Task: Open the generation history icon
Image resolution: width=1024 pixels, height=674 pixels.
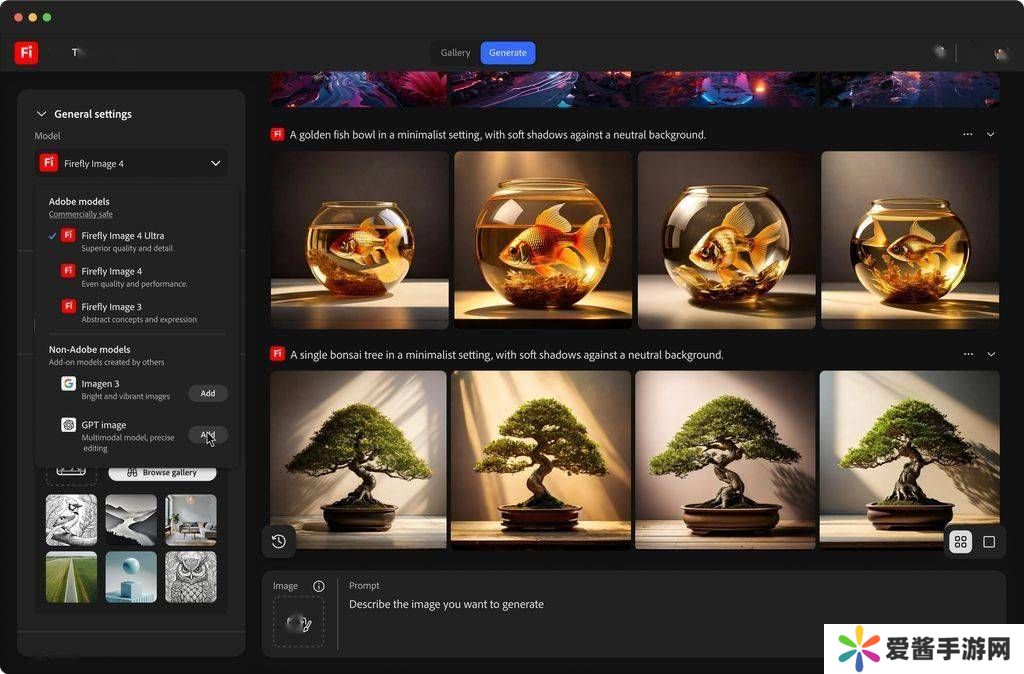Action: click(x=279, y=541)
